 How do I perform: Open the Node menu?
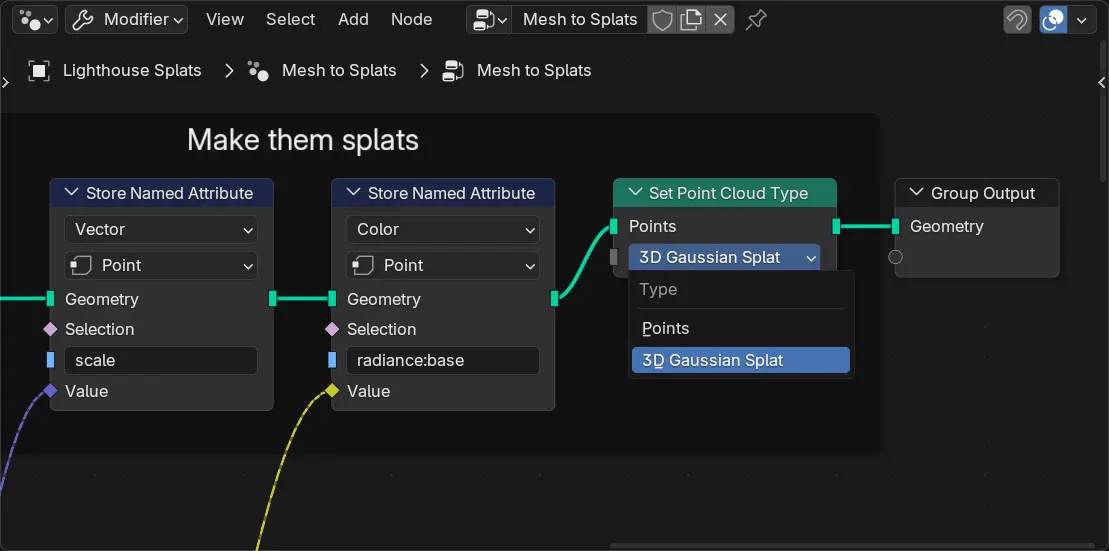[x=412, y=20]
